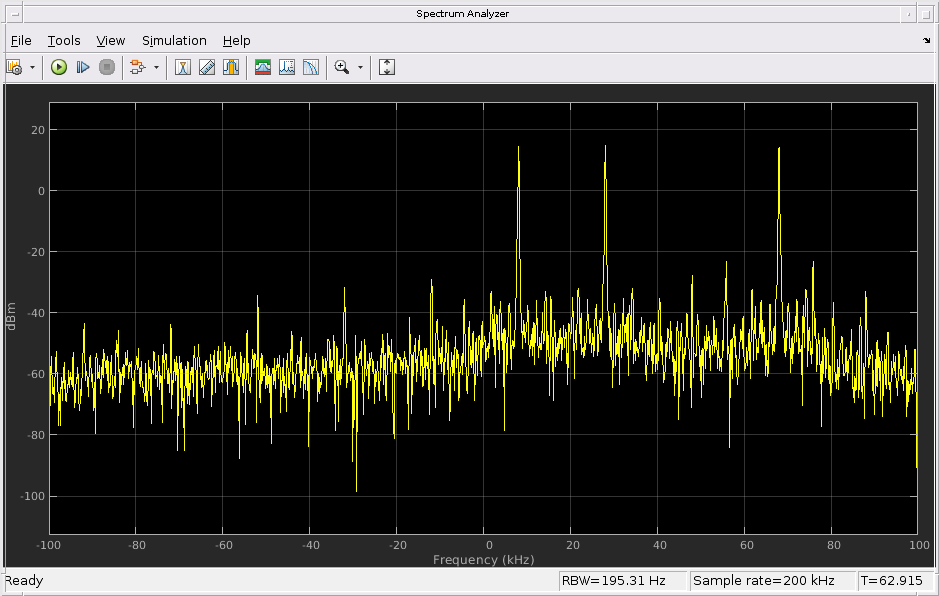Toggle the Measurements ruler icon

coord(207,67)
